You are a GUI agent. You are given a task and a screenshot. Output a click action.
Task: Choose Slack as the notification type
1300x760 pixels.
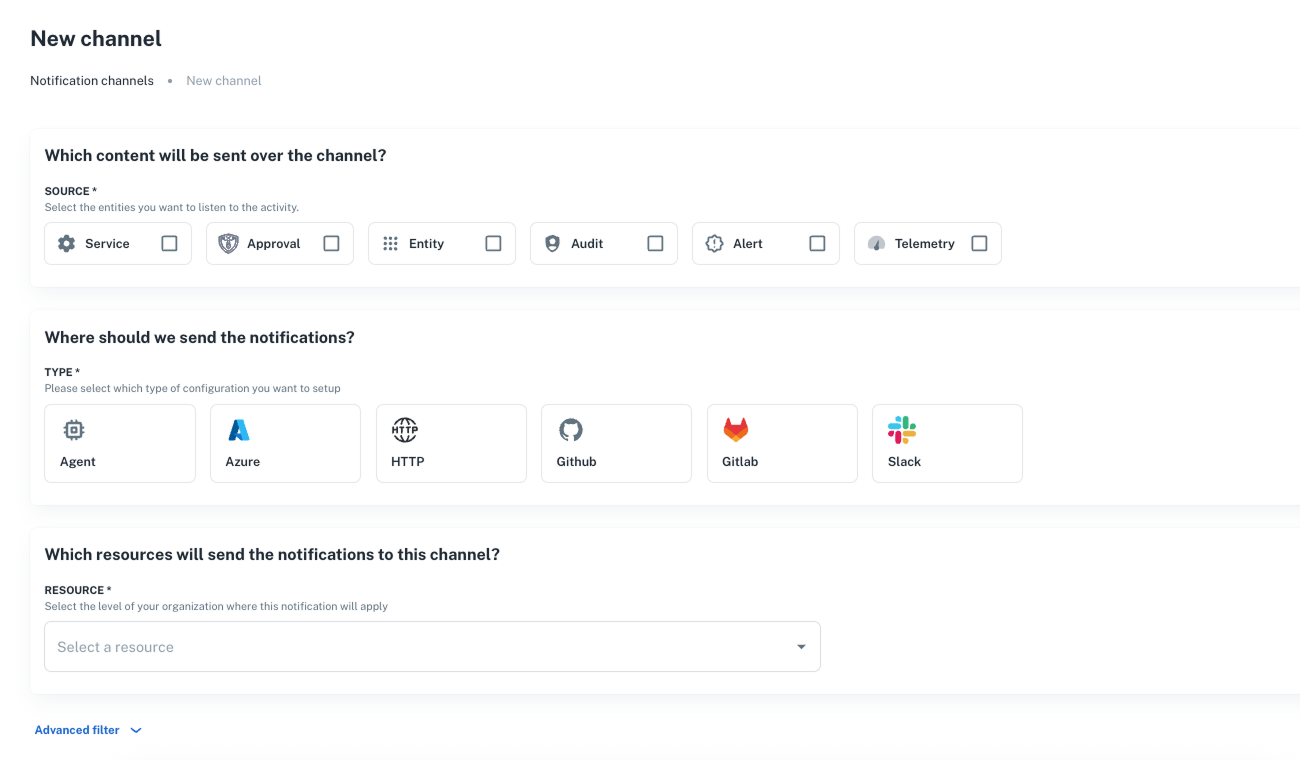(947, 443)
